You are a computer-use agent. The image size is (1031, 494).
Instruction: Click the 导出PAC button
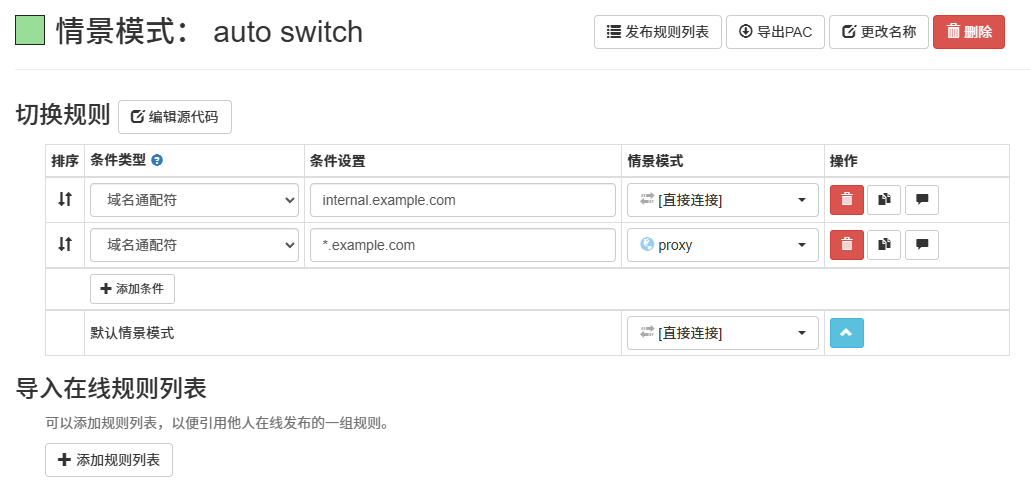pos(775,32)
